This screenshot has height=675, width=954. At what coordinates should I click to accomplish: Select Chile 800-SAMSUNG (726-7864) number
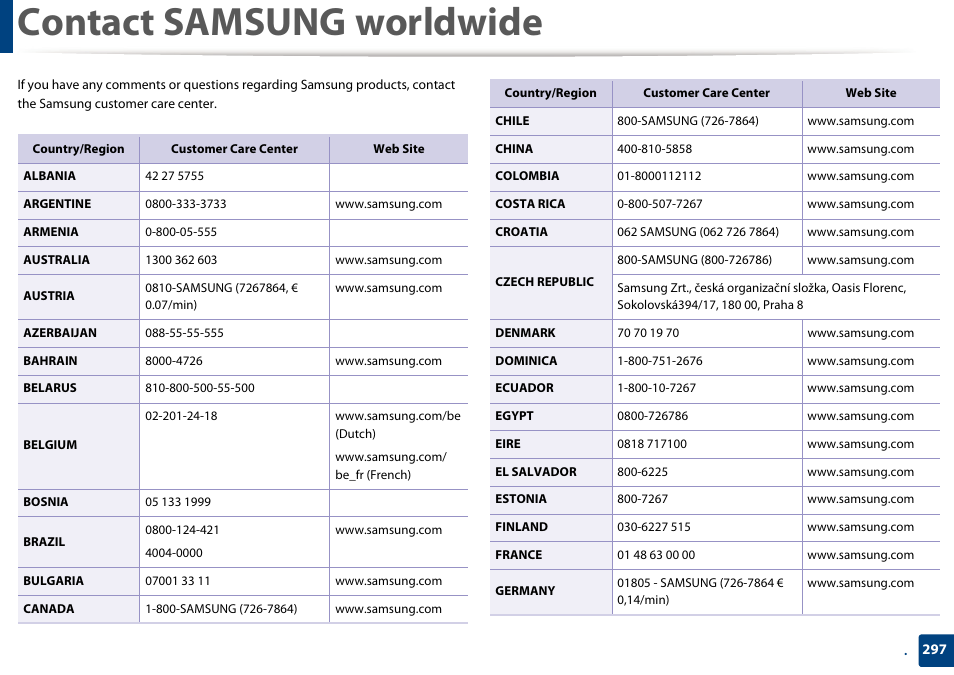coord(688,121)
